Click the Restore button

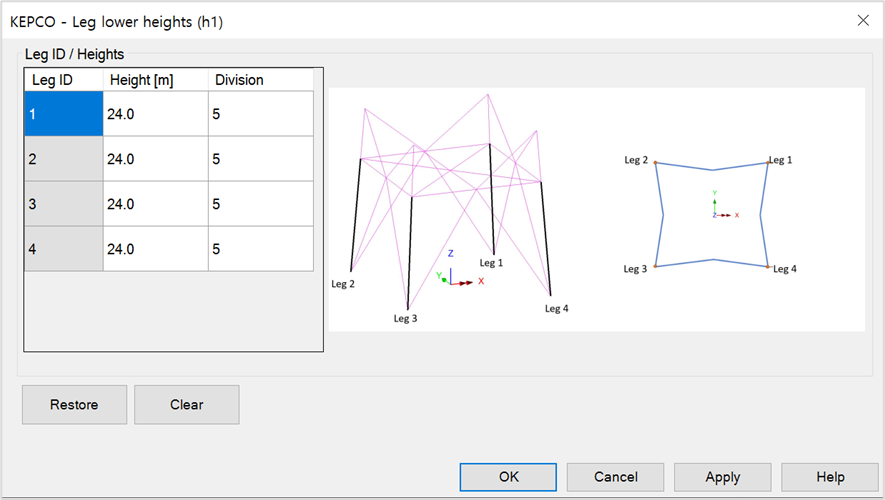74,405
